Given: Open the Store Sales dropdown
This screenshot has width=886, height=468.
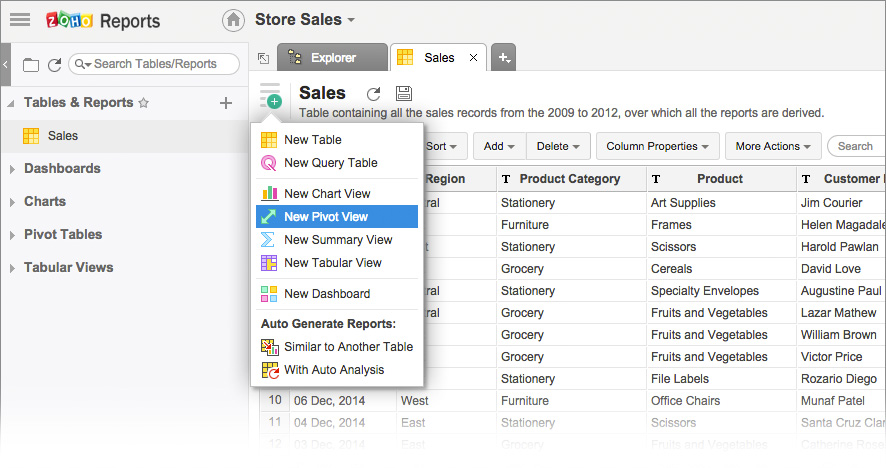Looking at the screenshot, I should (x=305, y=20).
